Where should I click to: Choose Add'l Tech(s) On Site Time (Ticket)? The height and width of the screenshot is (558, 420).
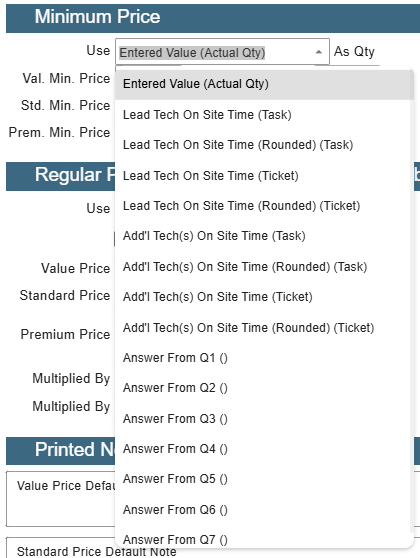coord(264,297)
